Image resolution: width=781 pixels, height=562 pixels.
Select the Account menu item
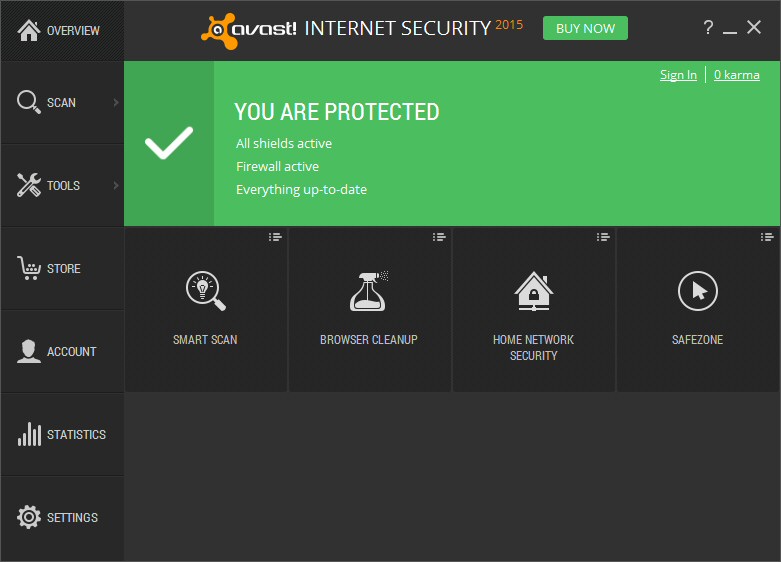(61, 351)
